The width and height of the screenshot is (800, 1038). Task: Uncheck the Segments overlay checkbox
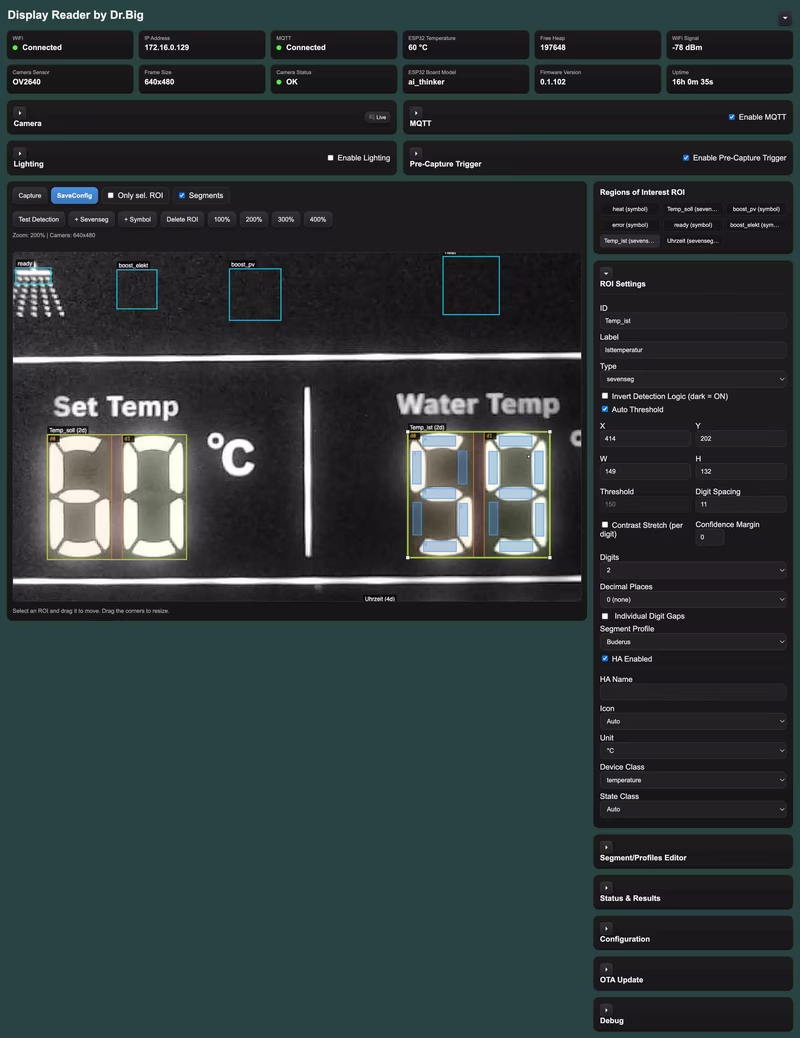182,195
